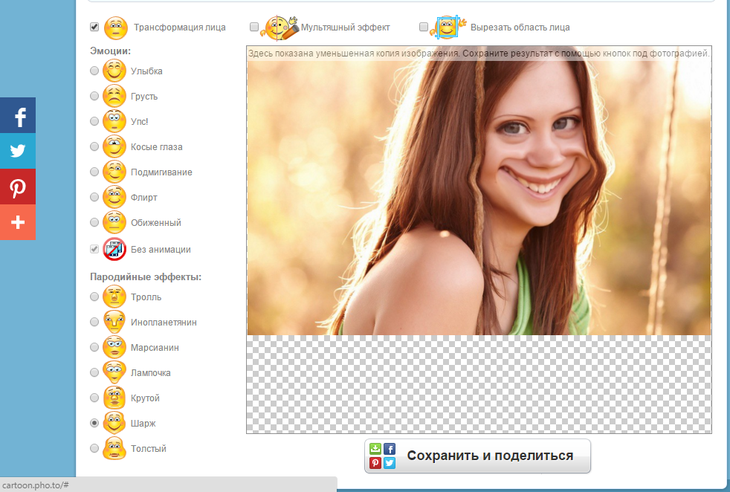Select the Толстый radio button
The height and width of the screenshot is (492, 730).
[95, 448]
